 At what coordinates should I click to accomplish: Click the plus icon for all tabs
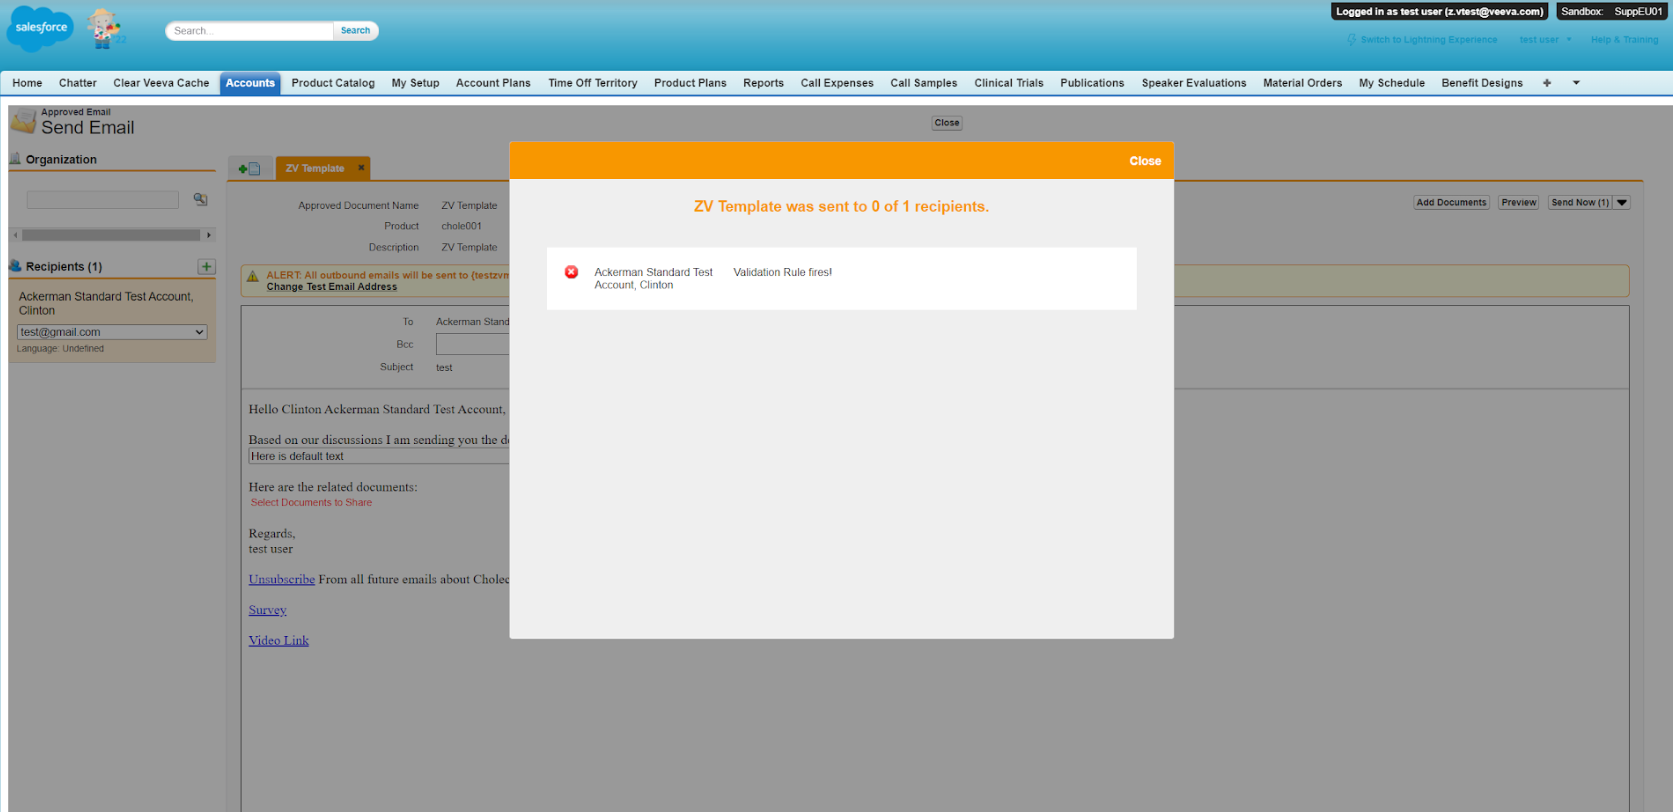[1546, 83]
